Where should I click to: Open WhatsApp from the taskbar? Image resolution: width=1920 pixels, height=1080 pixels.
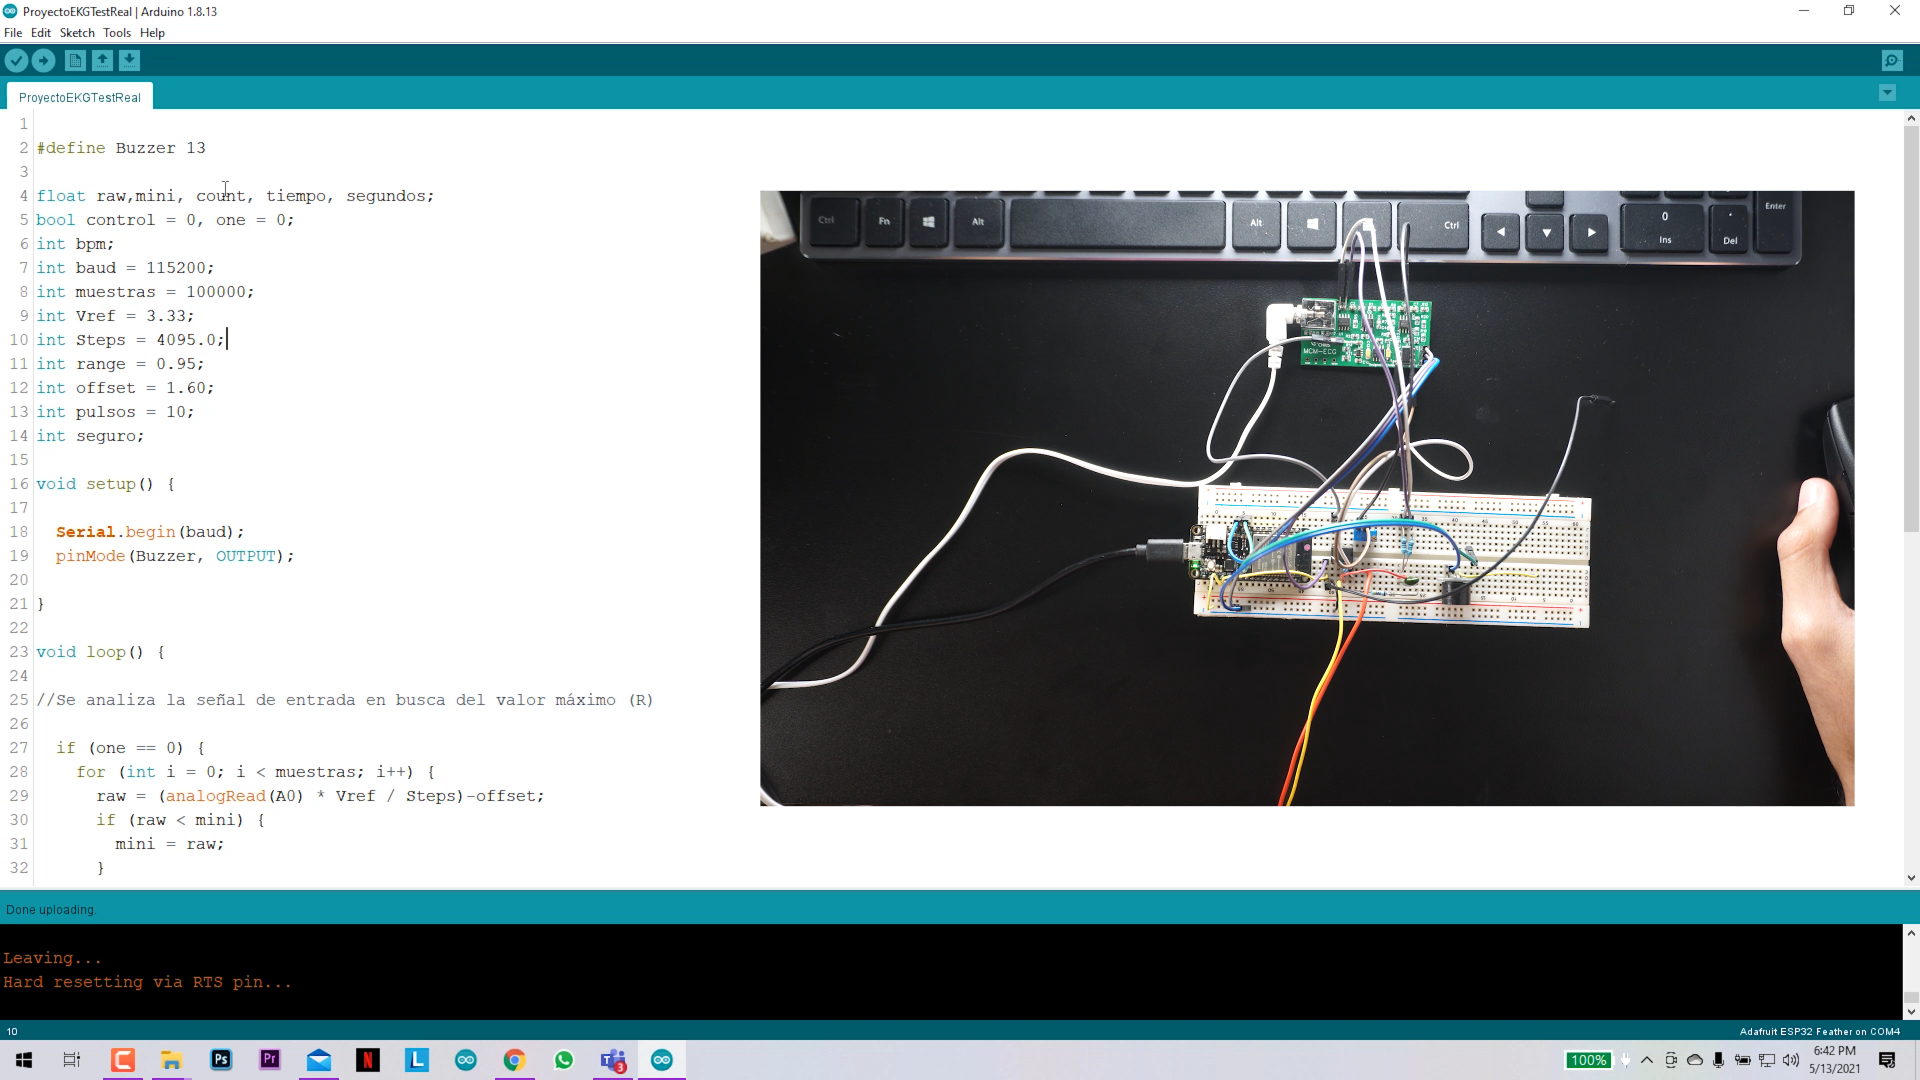[x=564, y=1060]
